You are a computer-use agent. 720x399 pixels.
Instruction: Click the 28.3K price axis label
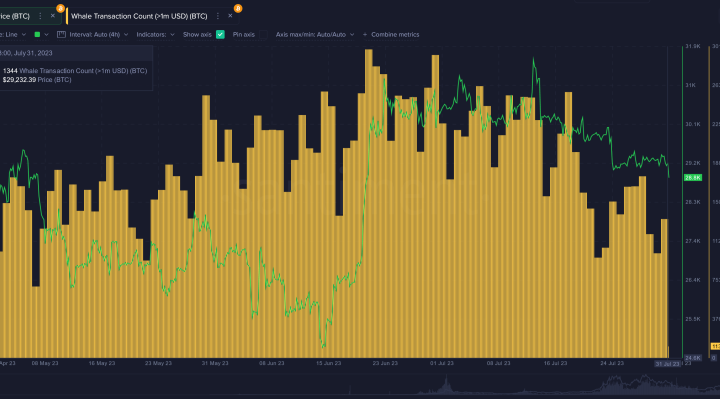click(692, 202)
